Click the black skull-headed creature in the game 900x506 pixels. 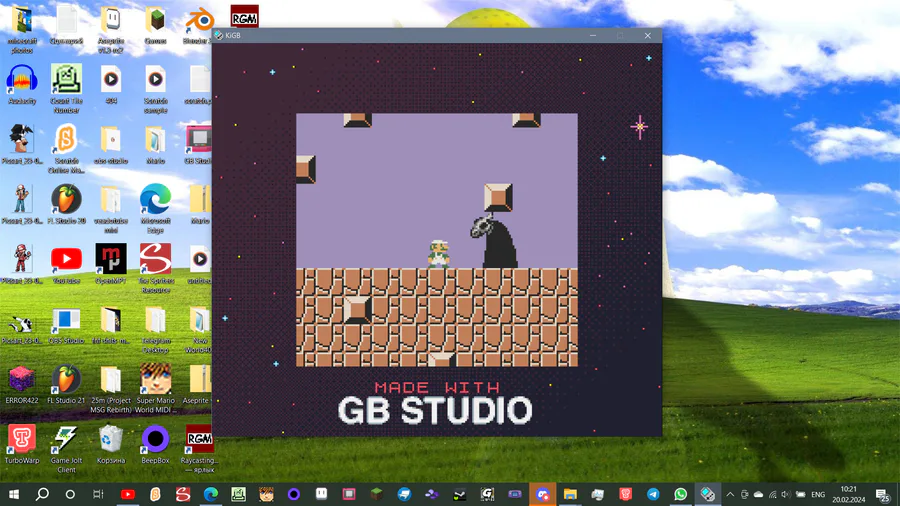point(494,242)
